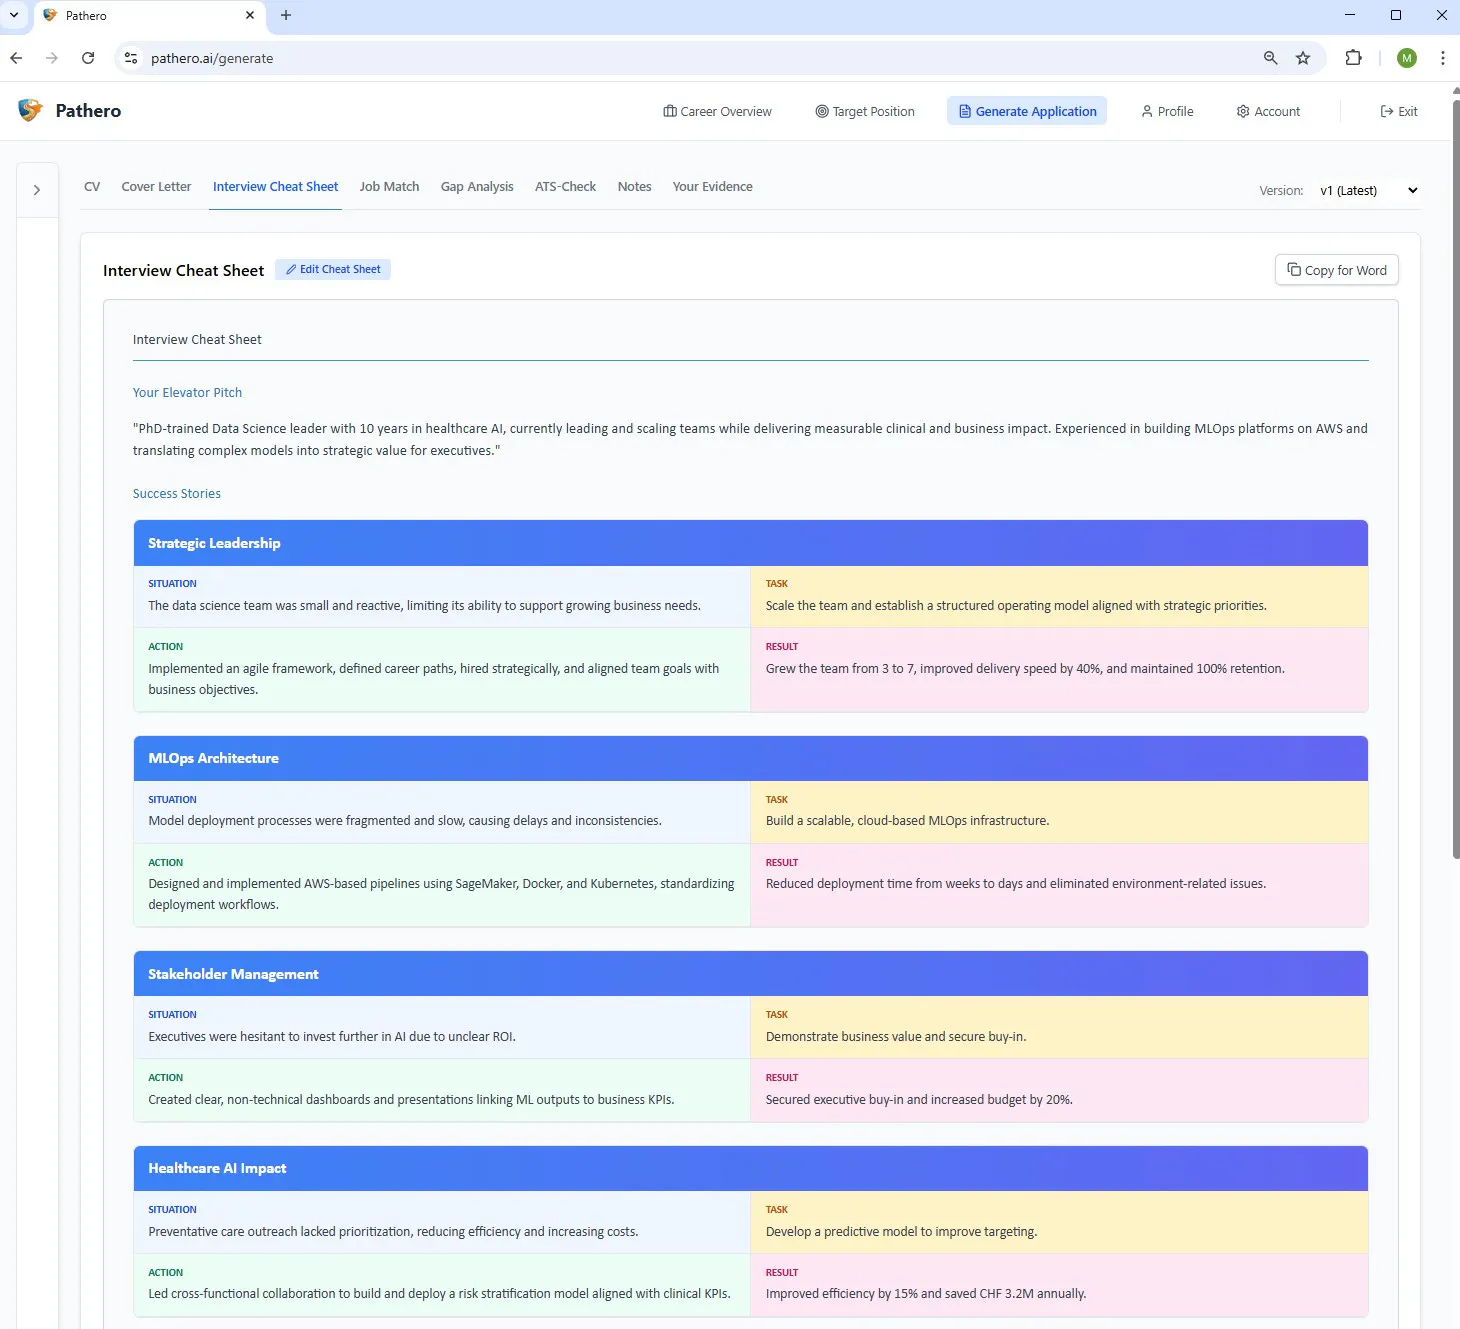Image resolution: width=1460 pixels, height=1329 pixels.
Task: Open the browser extensions puzzle icon
Action: pyautogui.click(x=1354, y=58)
